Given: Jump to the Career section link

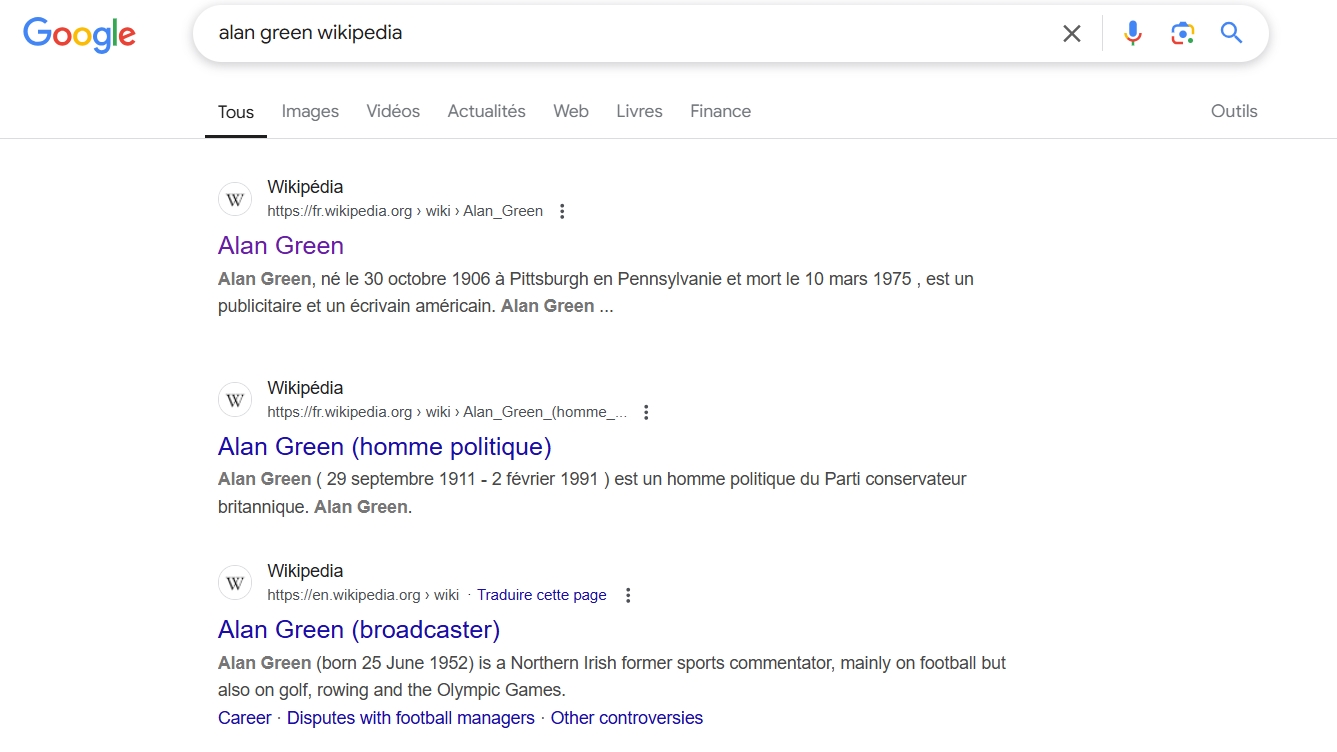Looking at the screenshot, I should 245,718.
